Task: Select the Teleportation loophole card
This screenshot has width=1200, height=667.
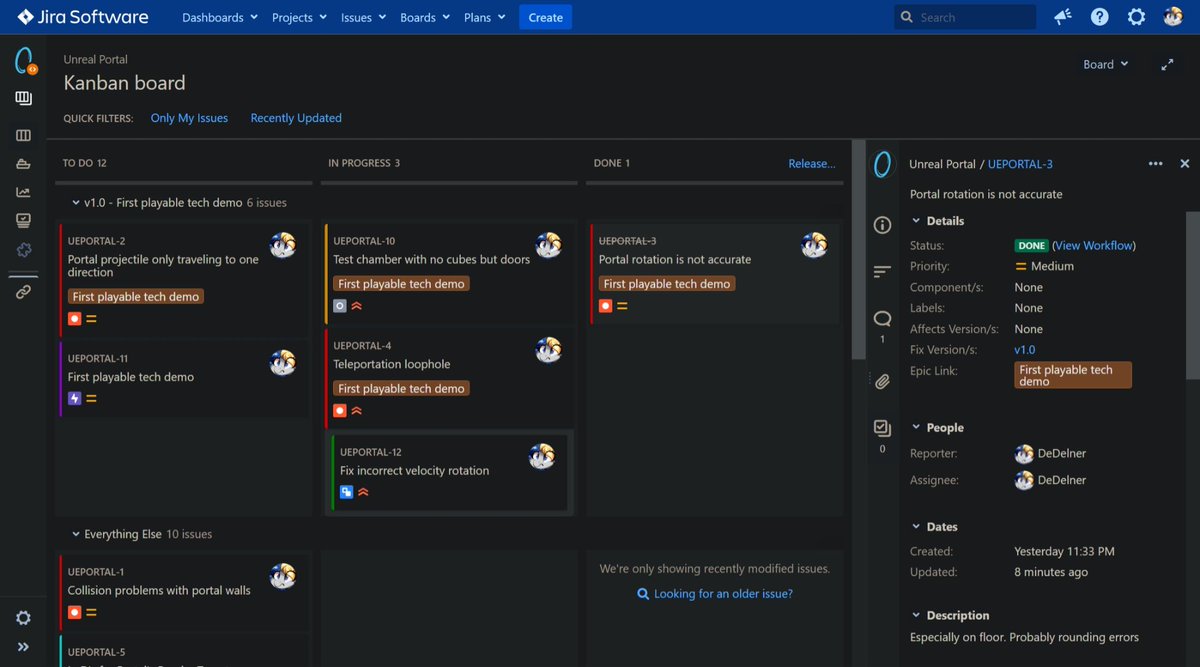Action: pos(449,378)
